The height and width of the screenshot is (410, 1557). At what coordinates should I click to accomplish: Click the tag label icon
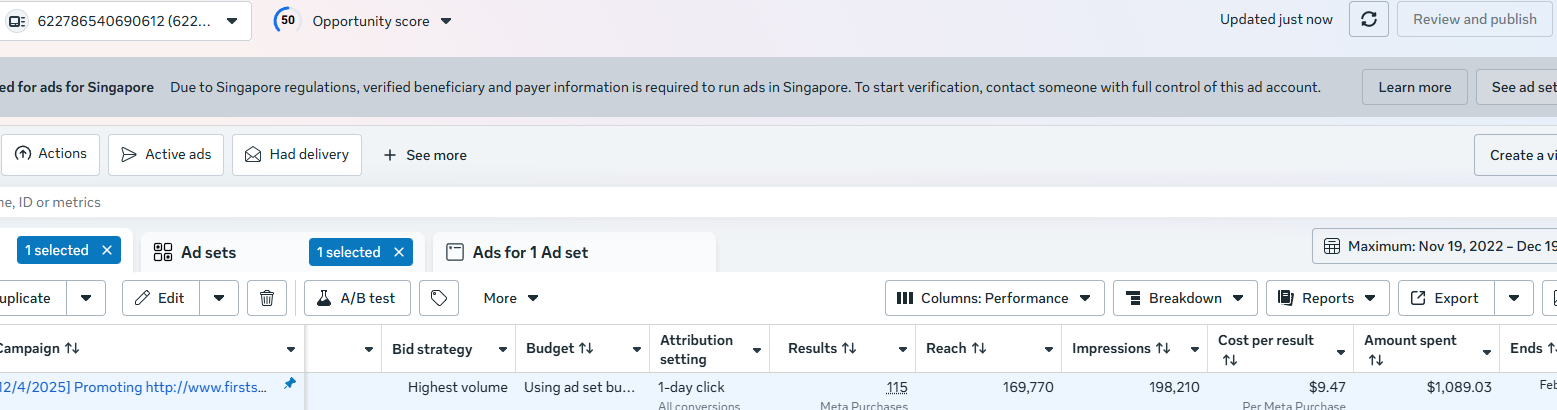coord(438,298)
